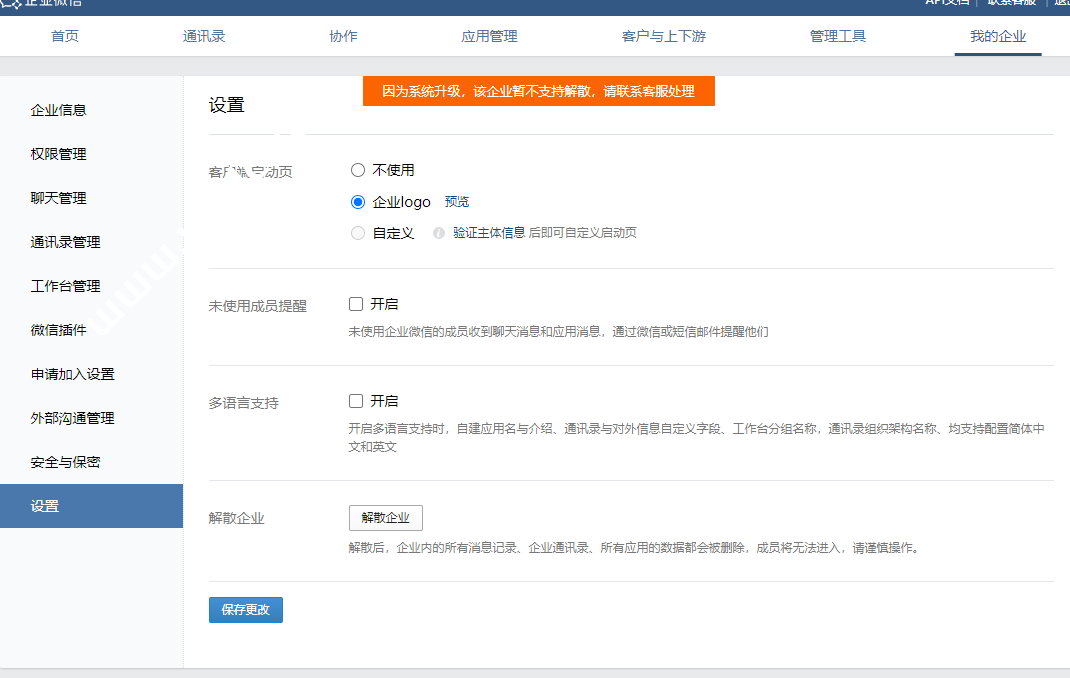This screenshot has height=678, width=1070.
Task: Open the 验证主体信息 link
Action: [488, 233]
